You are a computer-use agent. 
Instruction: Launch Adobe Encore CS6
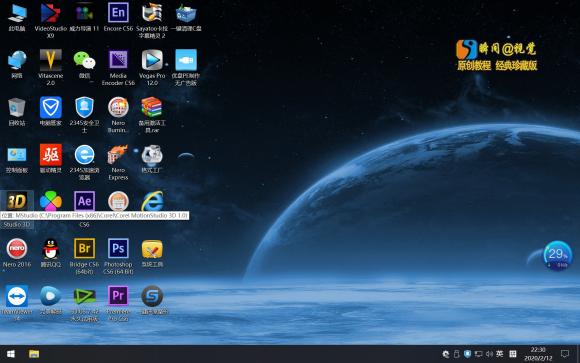(118, 13)
